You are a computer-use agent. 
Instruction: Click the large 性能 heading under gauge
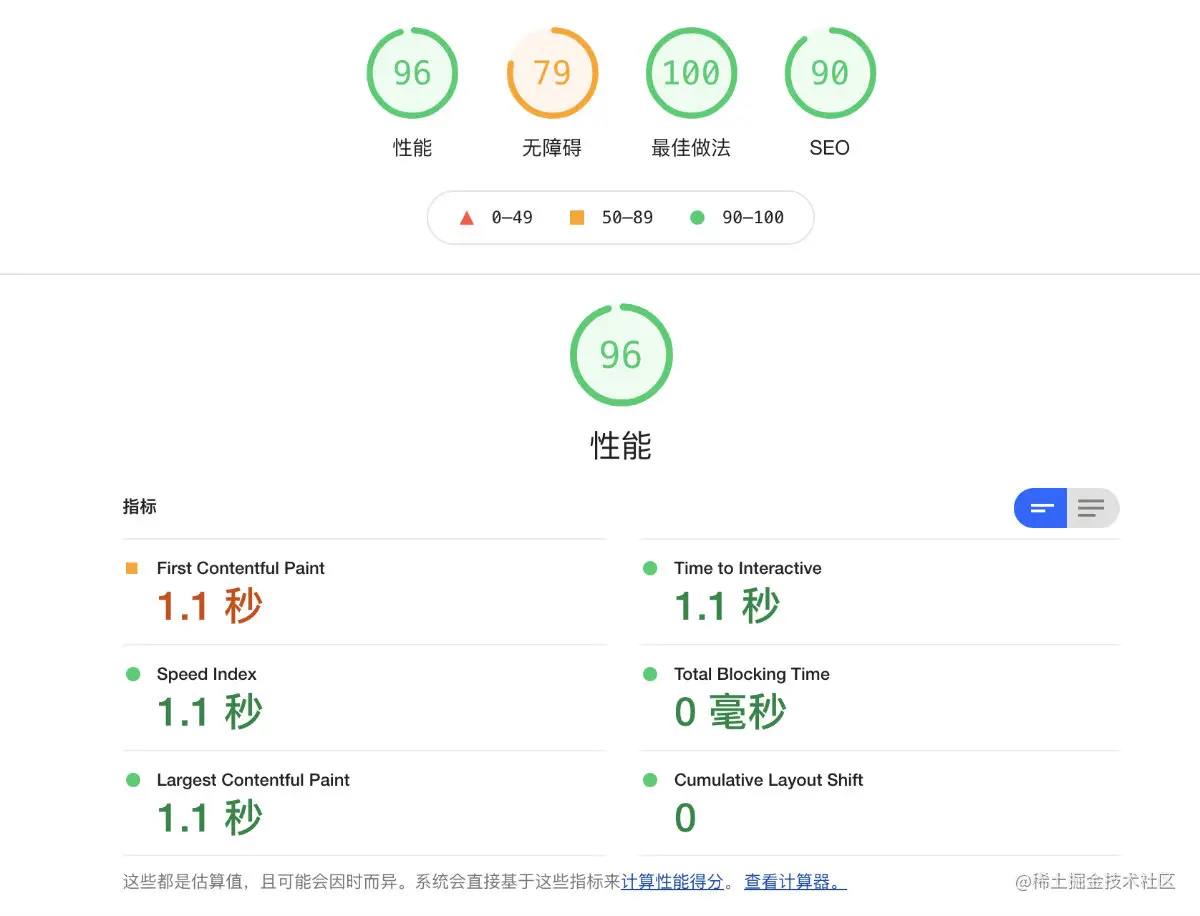(621, 445)
